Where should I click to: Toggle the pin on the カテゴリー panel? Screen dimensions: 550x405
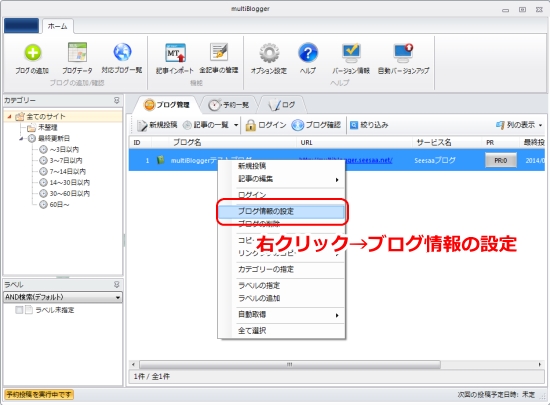click(x=117, y=100)
